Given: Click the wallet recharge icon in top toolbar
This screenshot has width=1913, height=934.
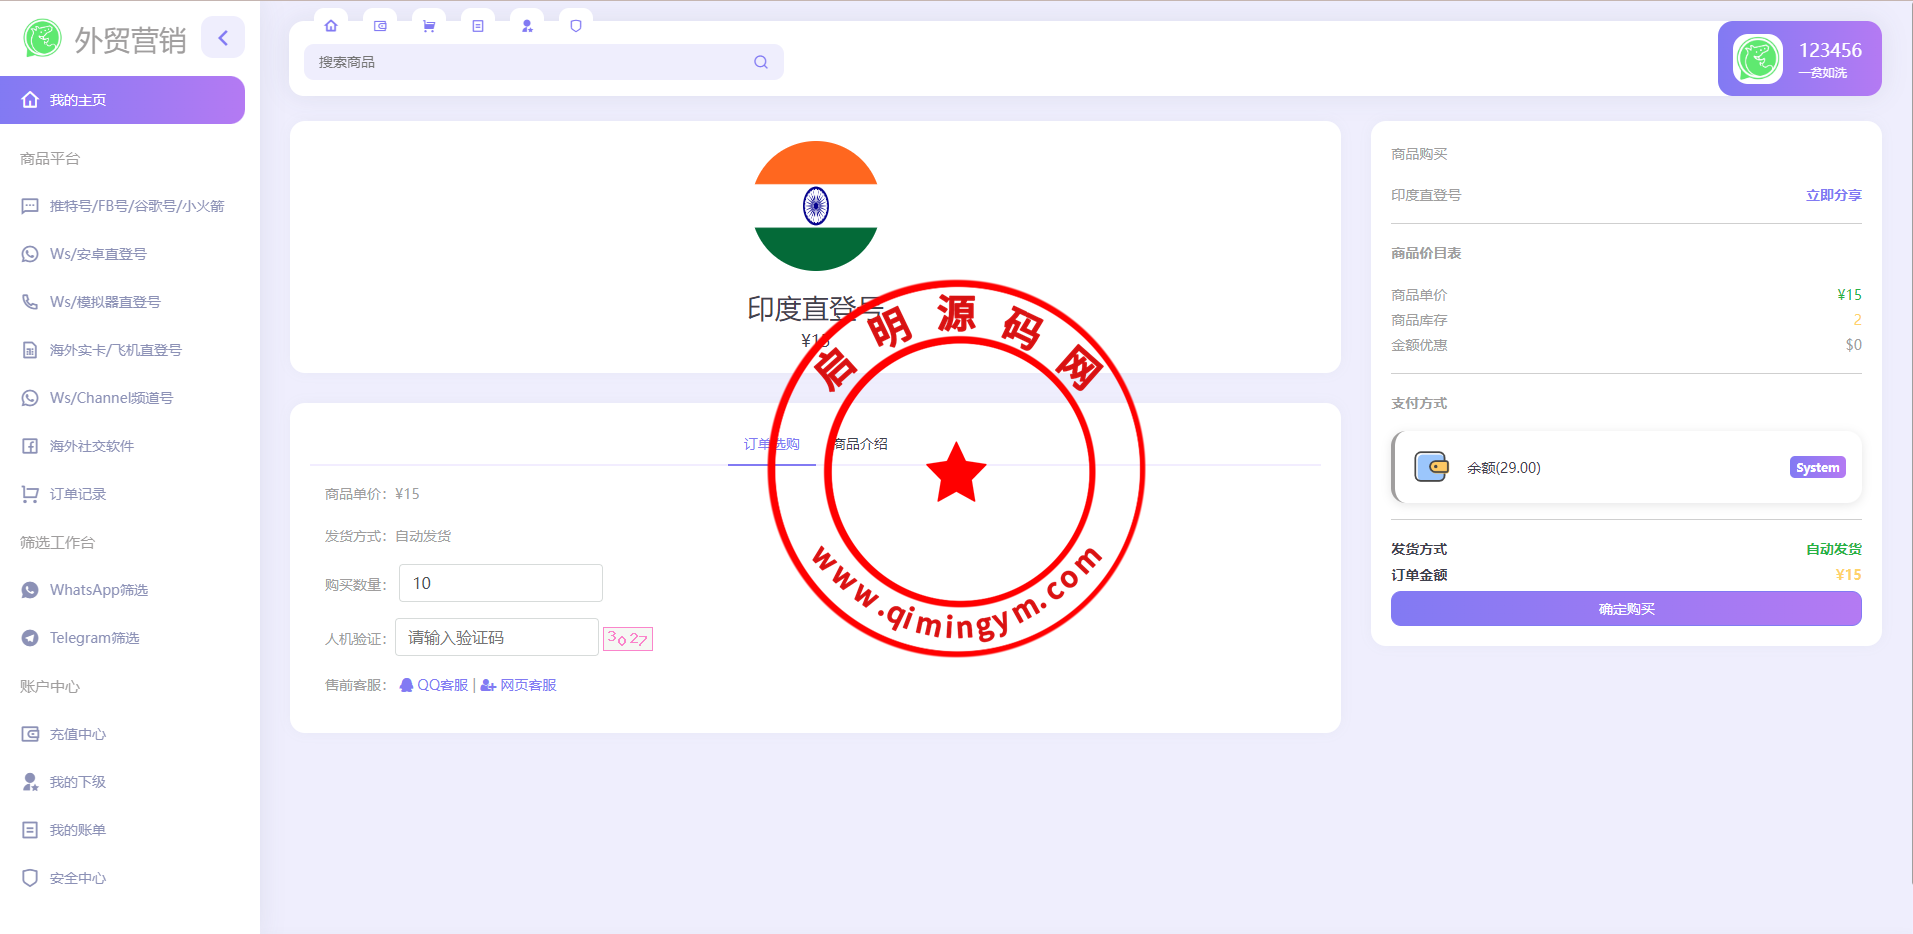Looking at the screenshot, I should pyautogui.click(x=380, y=26).
